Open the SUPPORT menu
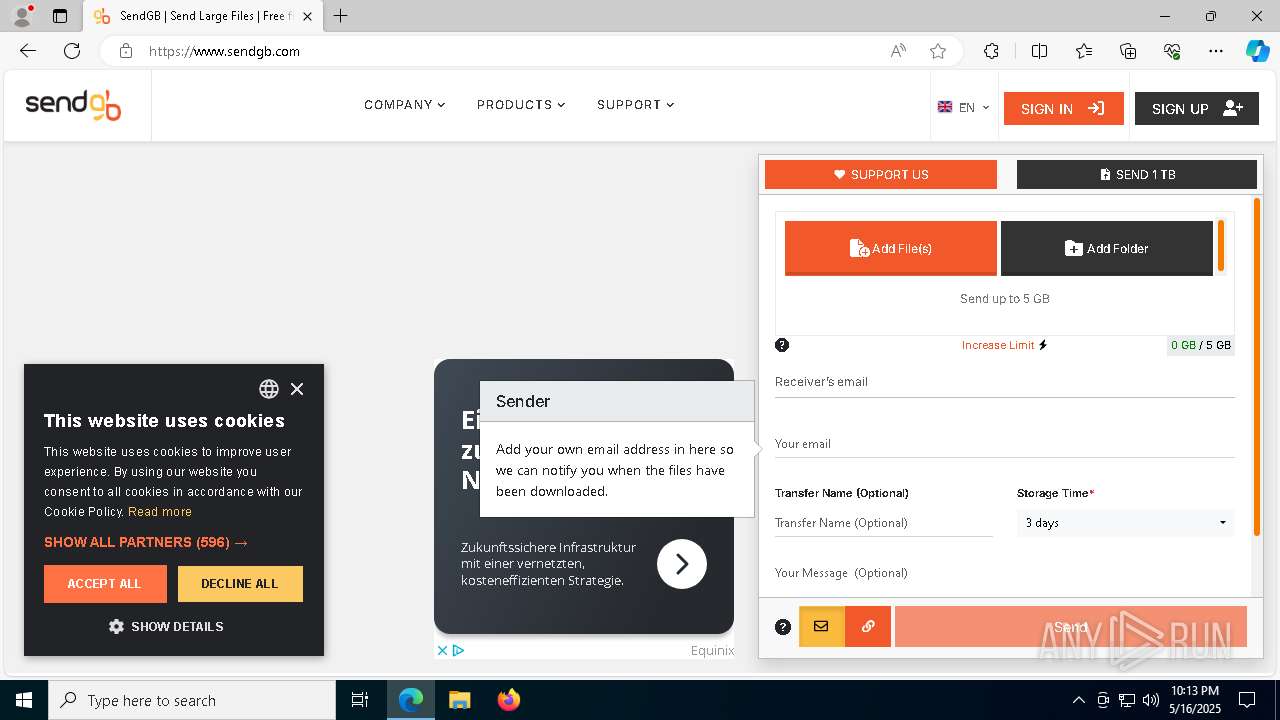The width and height of the screenshot is (1280, 720). pyautogui.click(x=635, y=105)
